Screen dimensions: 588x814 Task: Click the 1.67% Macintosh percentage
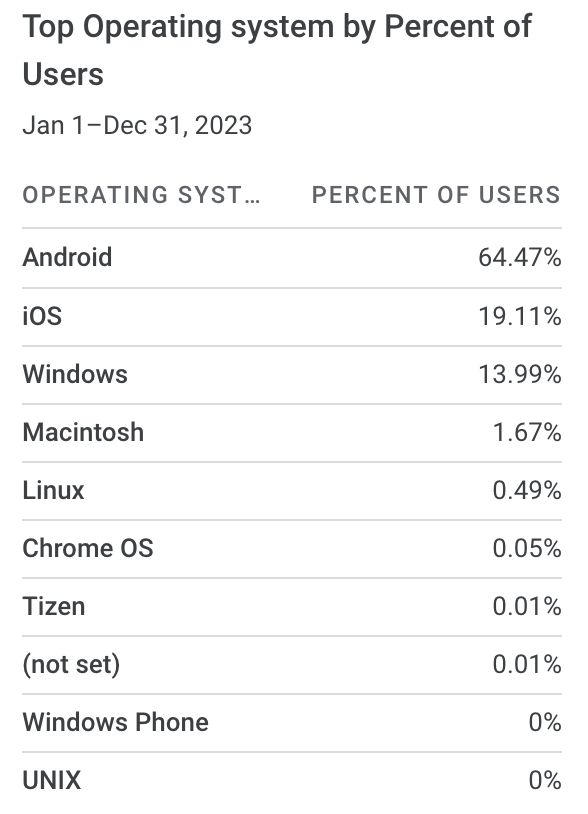click(x=527, y=432)
